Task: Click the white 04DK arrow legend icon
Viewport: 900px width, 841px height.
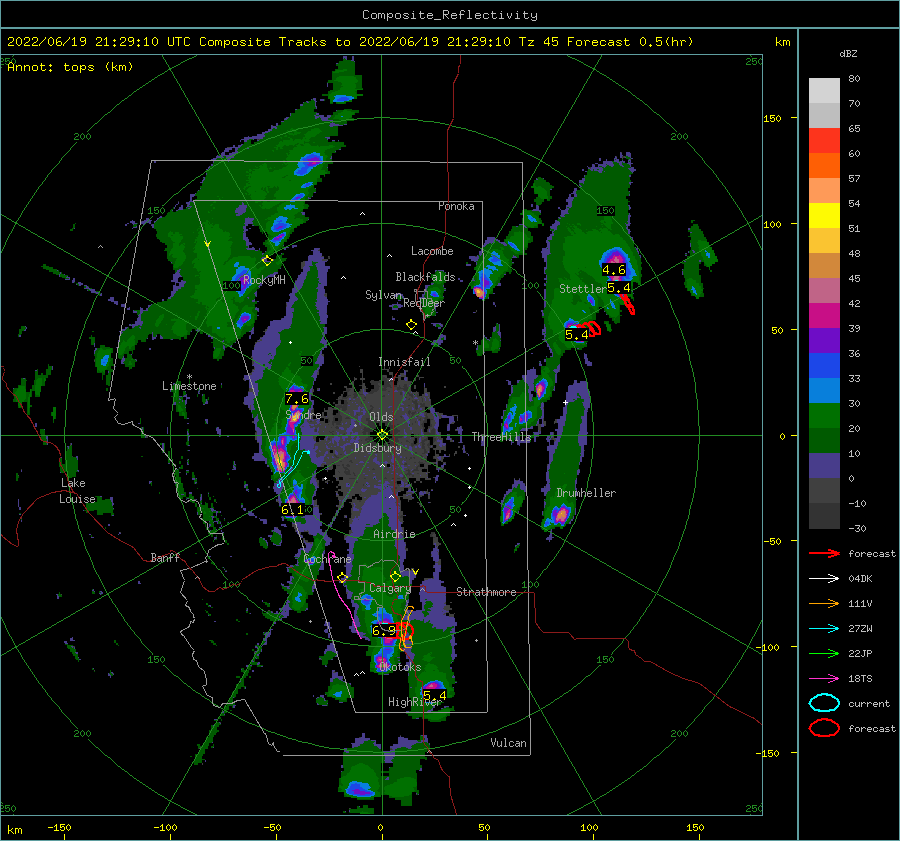Action: pos(824,578)
